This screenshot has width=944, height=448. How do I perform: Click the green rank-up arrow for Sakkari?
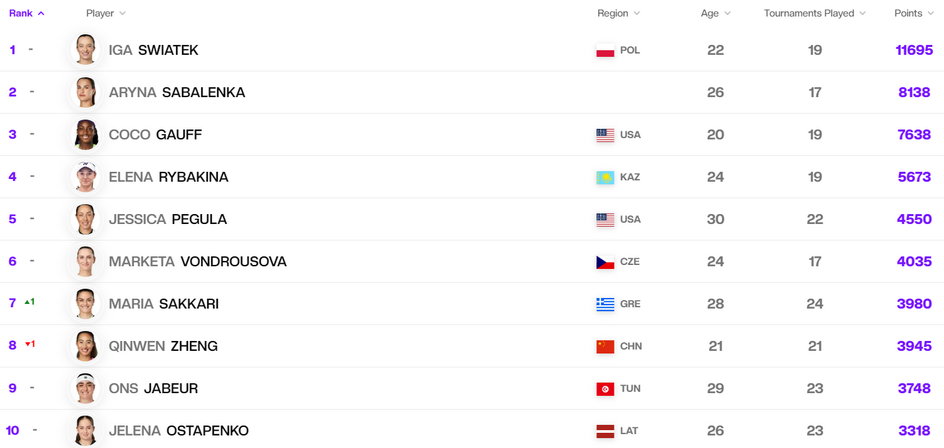point(27,302)
